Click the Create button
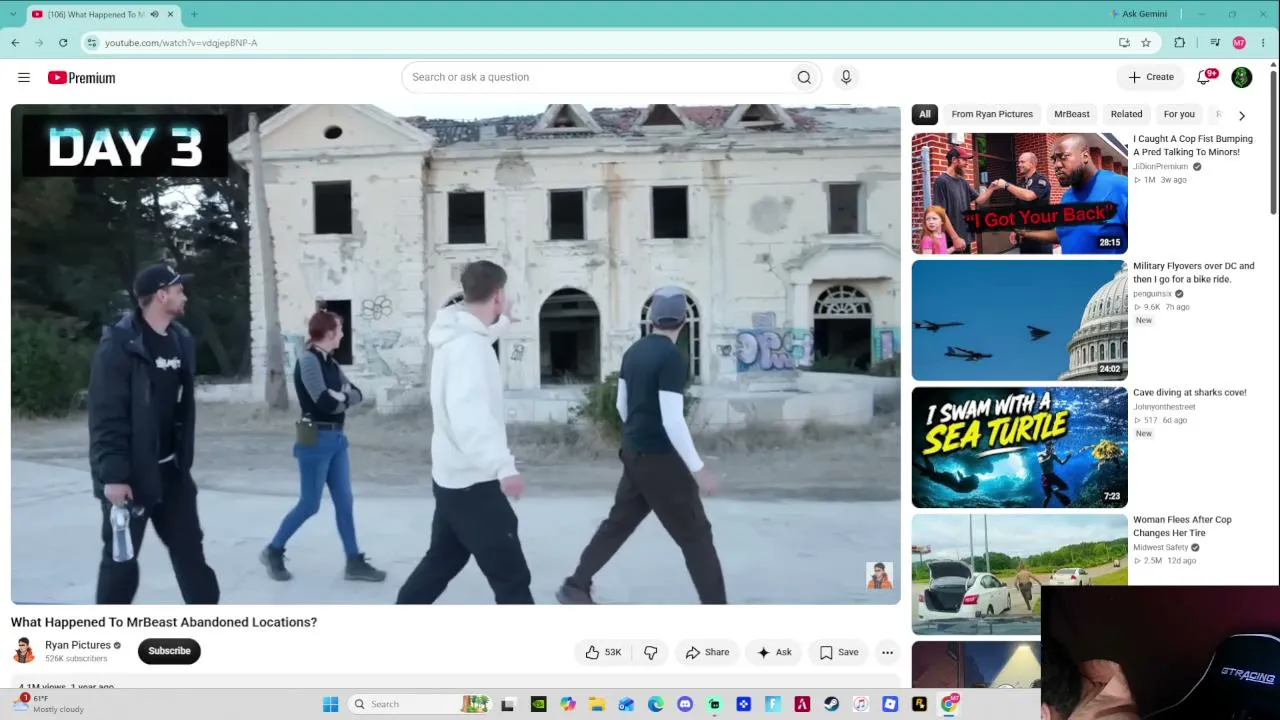This screenshot has width=1280, height=720. coord(1151,77)
